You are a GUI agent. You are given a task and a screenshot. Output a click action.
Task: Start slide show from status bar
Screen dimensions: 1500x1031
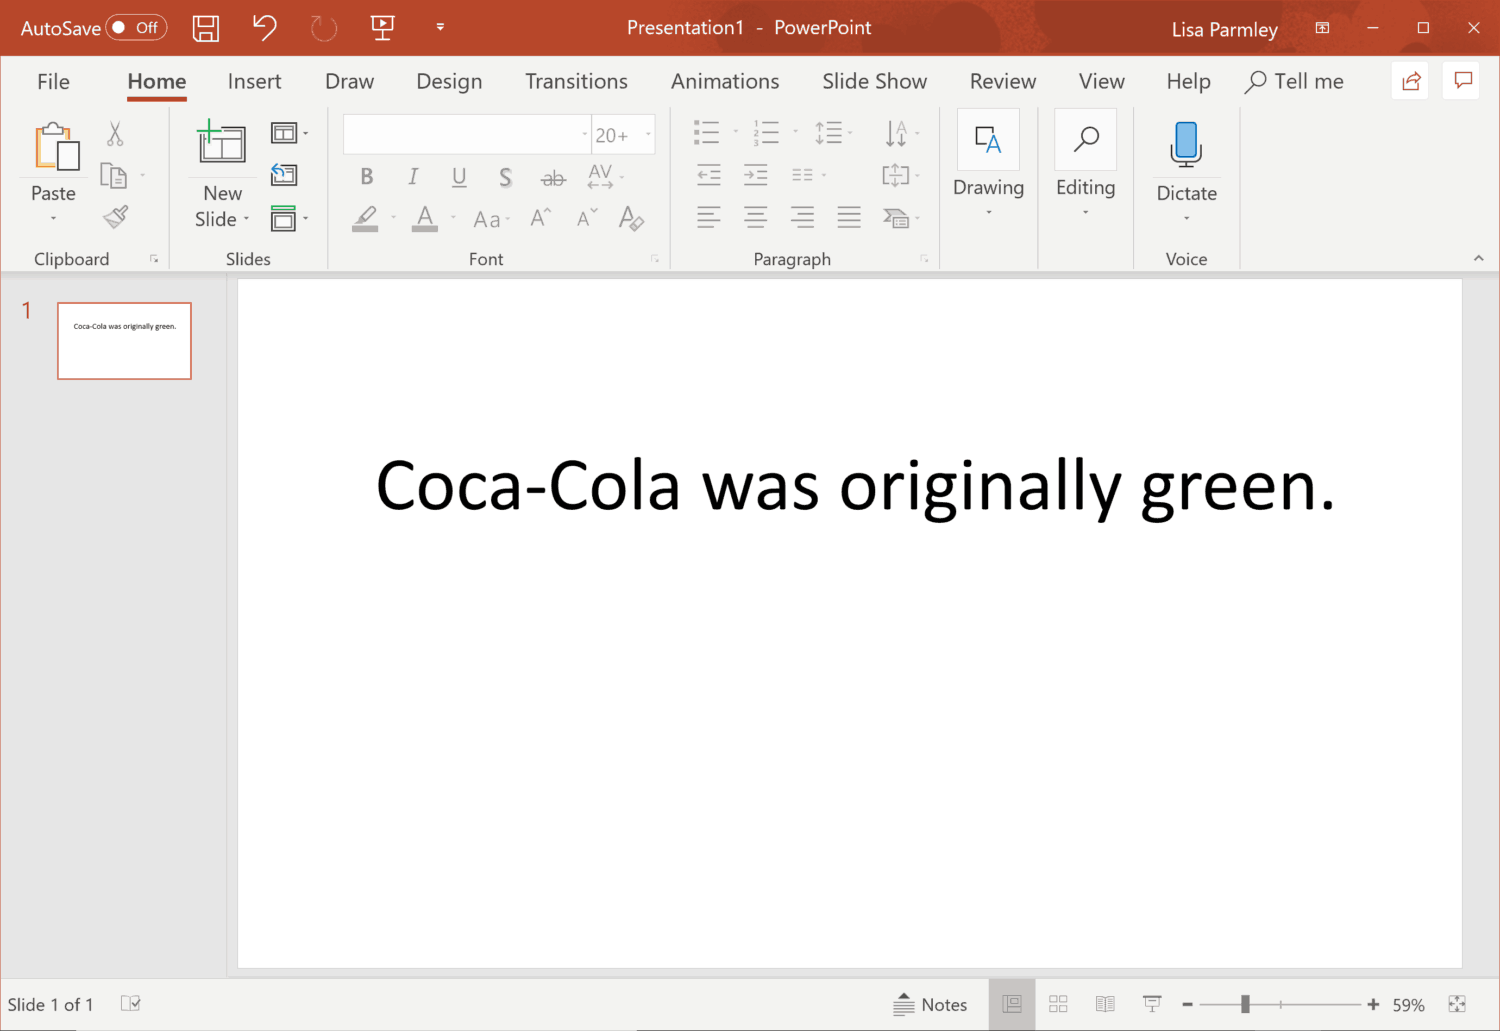(1152, 1004)
